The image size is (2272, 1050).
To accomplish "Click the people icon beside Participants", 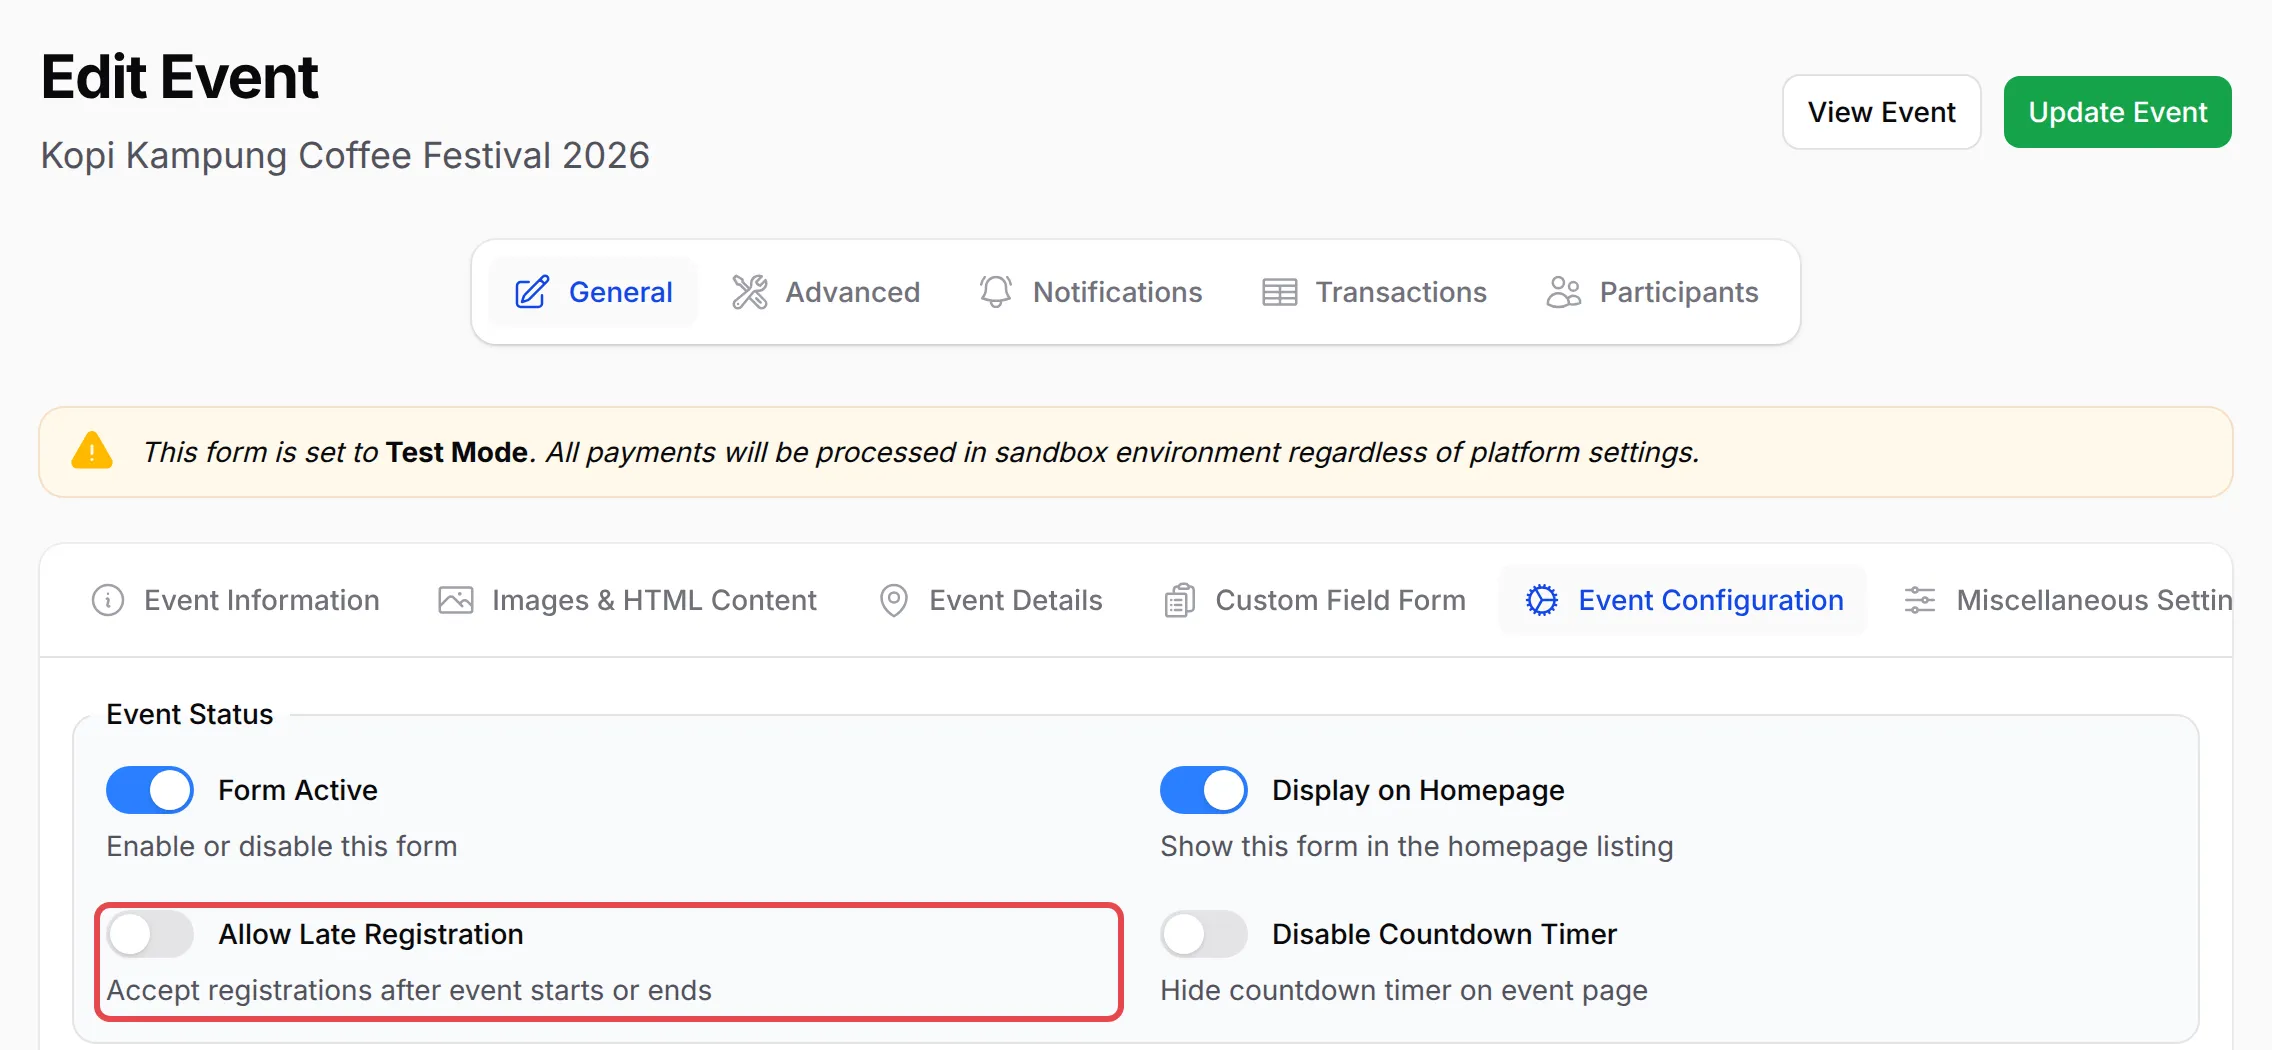I will click(1563, 292).
